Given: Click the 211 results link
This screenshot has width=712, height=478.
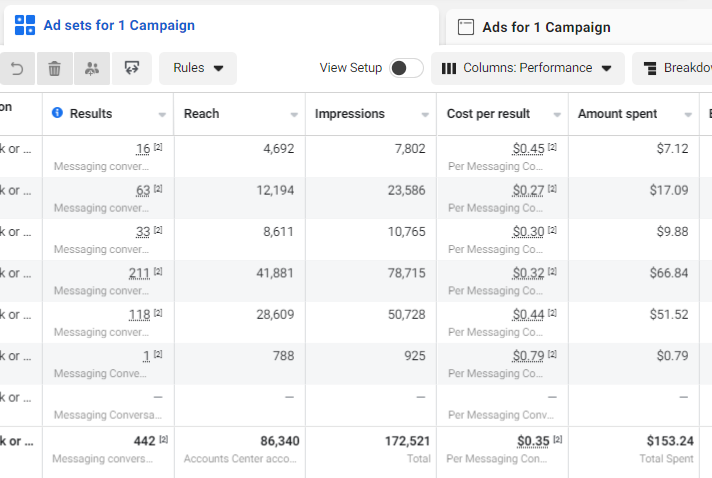Looking at the screenshot, I should [x=139, y=273].
